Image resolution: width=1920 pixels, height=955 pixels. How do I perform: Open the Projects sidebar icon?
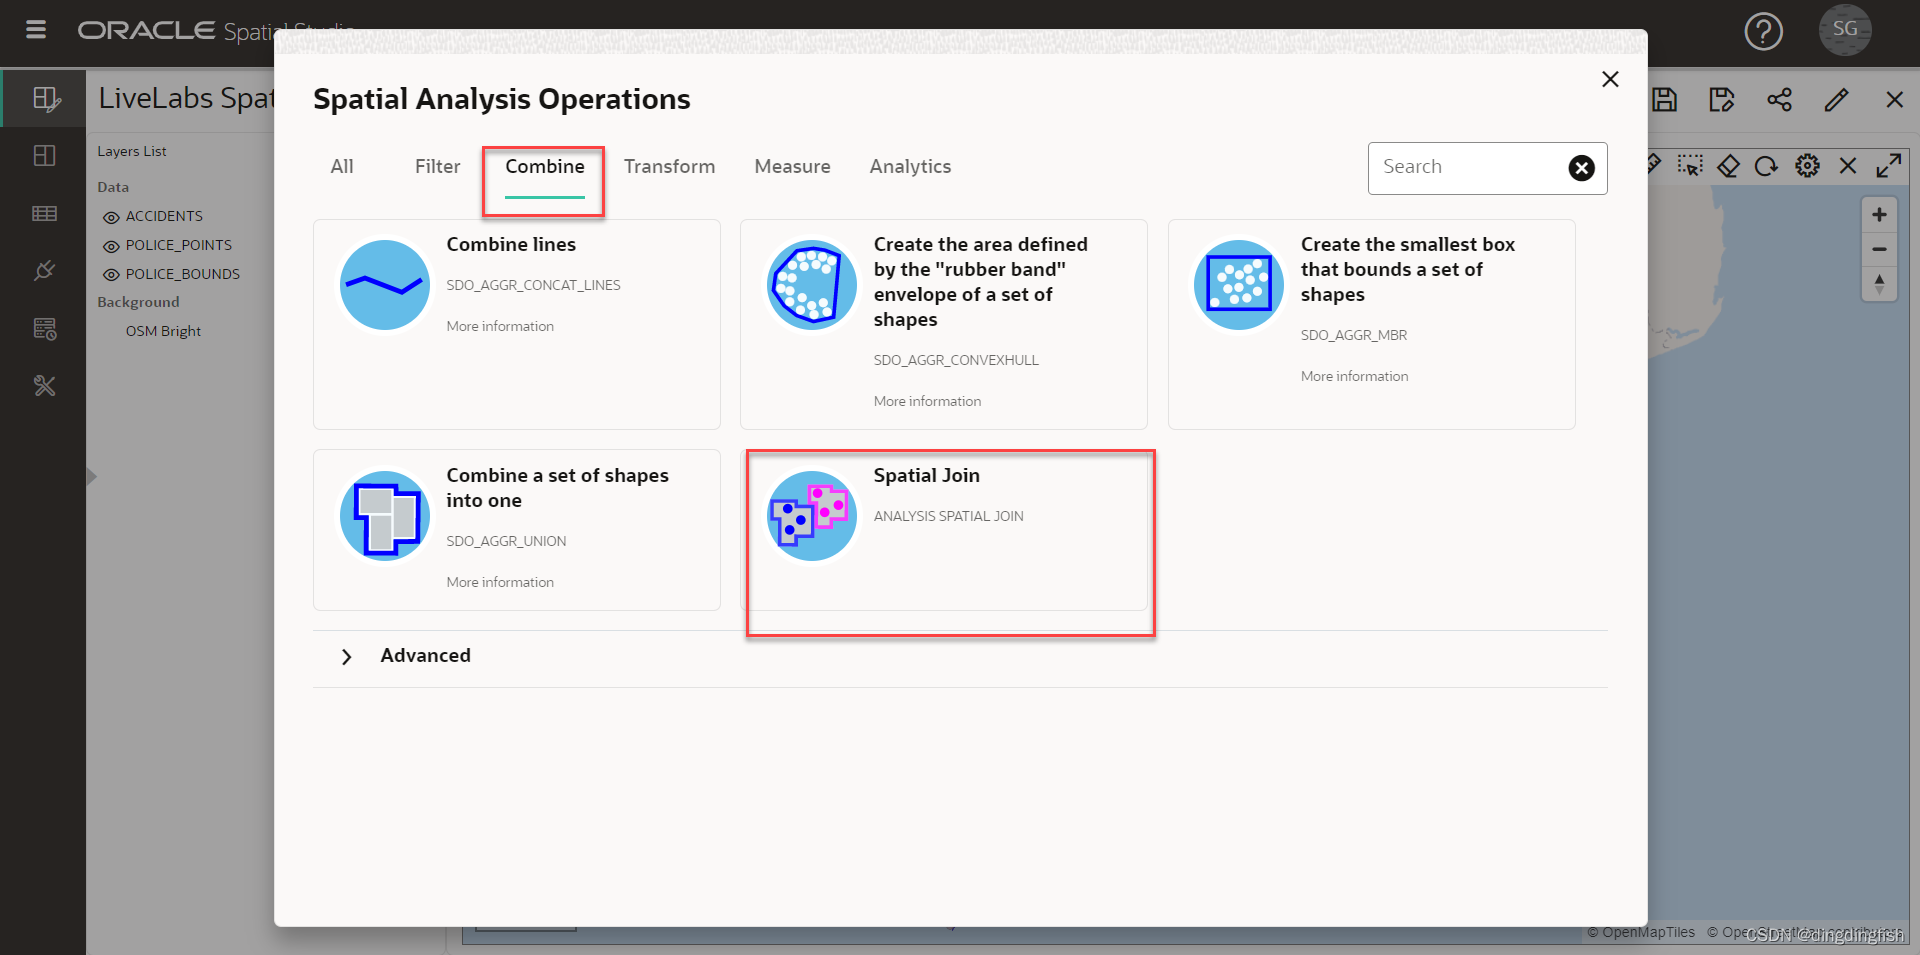(45, 156)
